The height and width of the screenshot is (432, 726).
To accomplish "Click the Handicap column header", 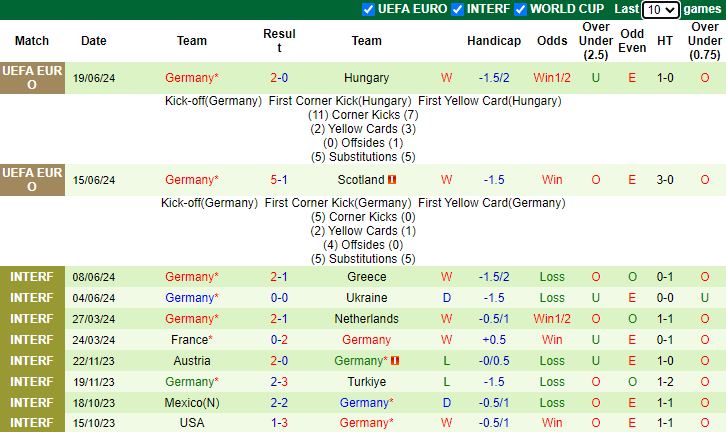I will click(494, 41).
